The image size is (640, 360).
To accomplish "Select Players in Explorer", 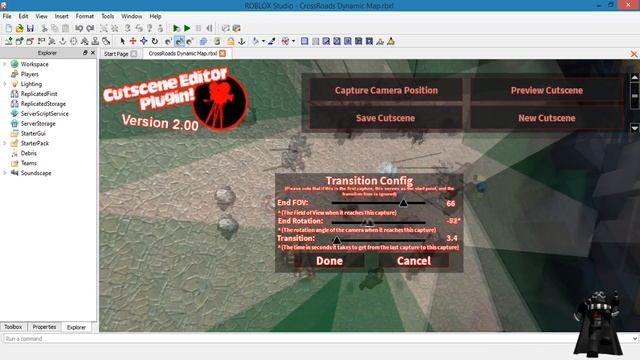I will click(29, 74).
